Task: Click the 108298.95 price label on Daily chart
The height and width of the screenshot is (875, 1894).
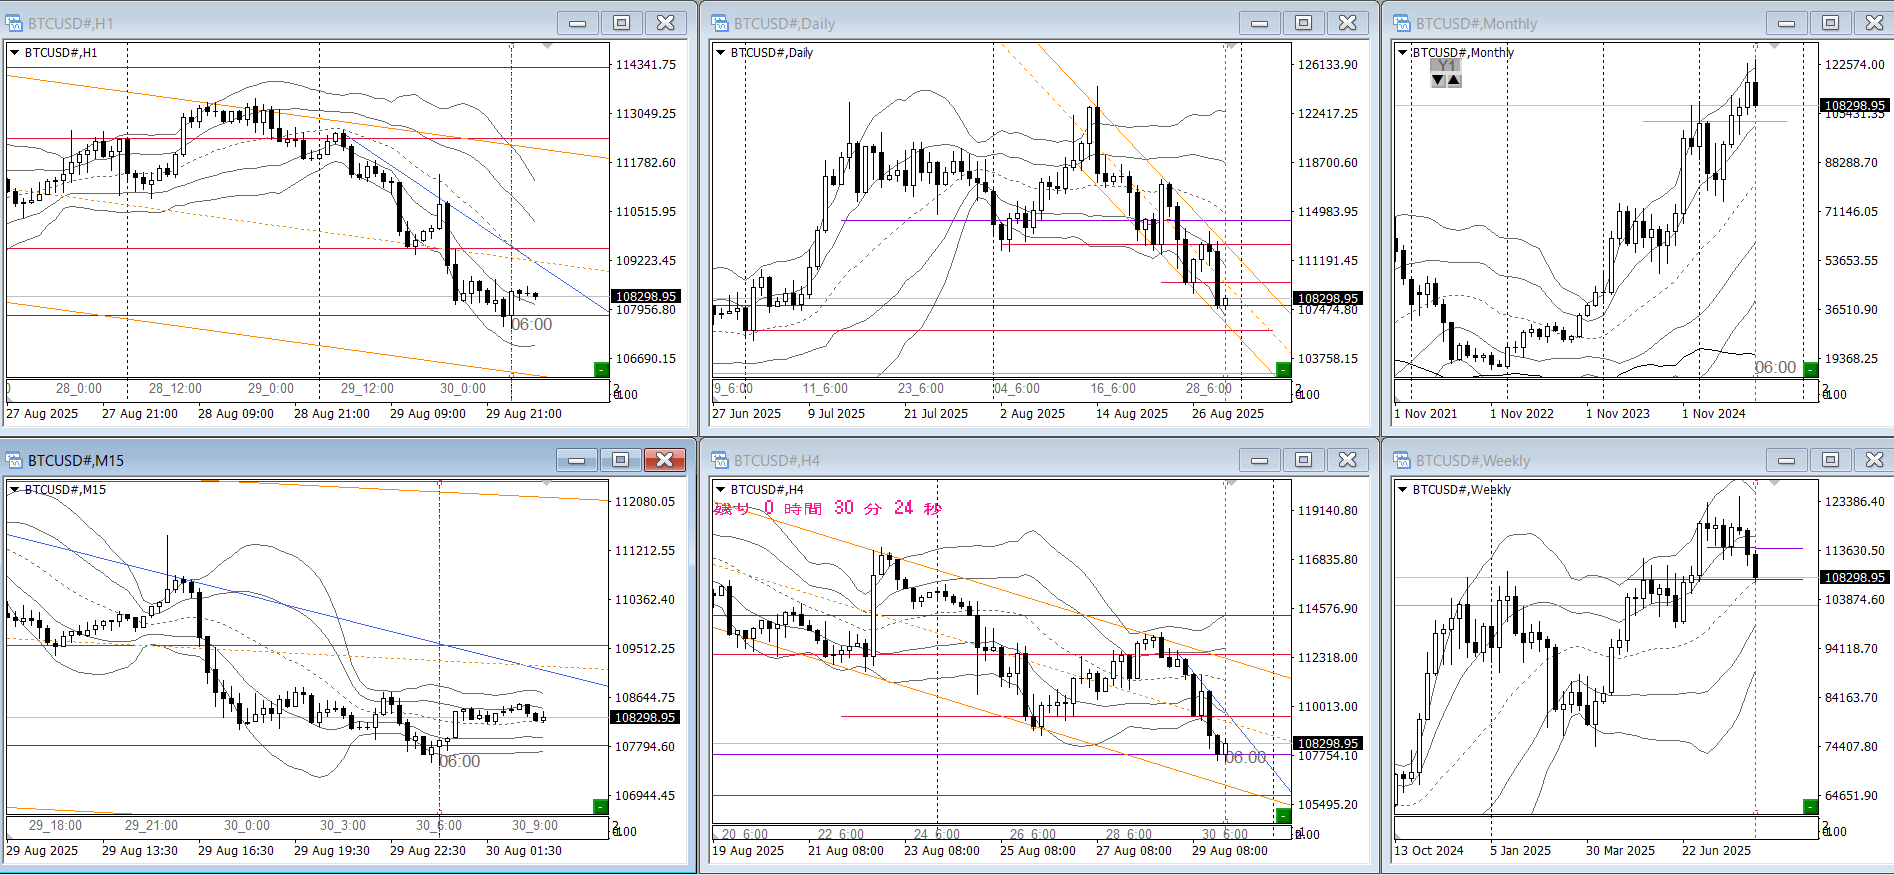Action: [x=1327, y=298]
